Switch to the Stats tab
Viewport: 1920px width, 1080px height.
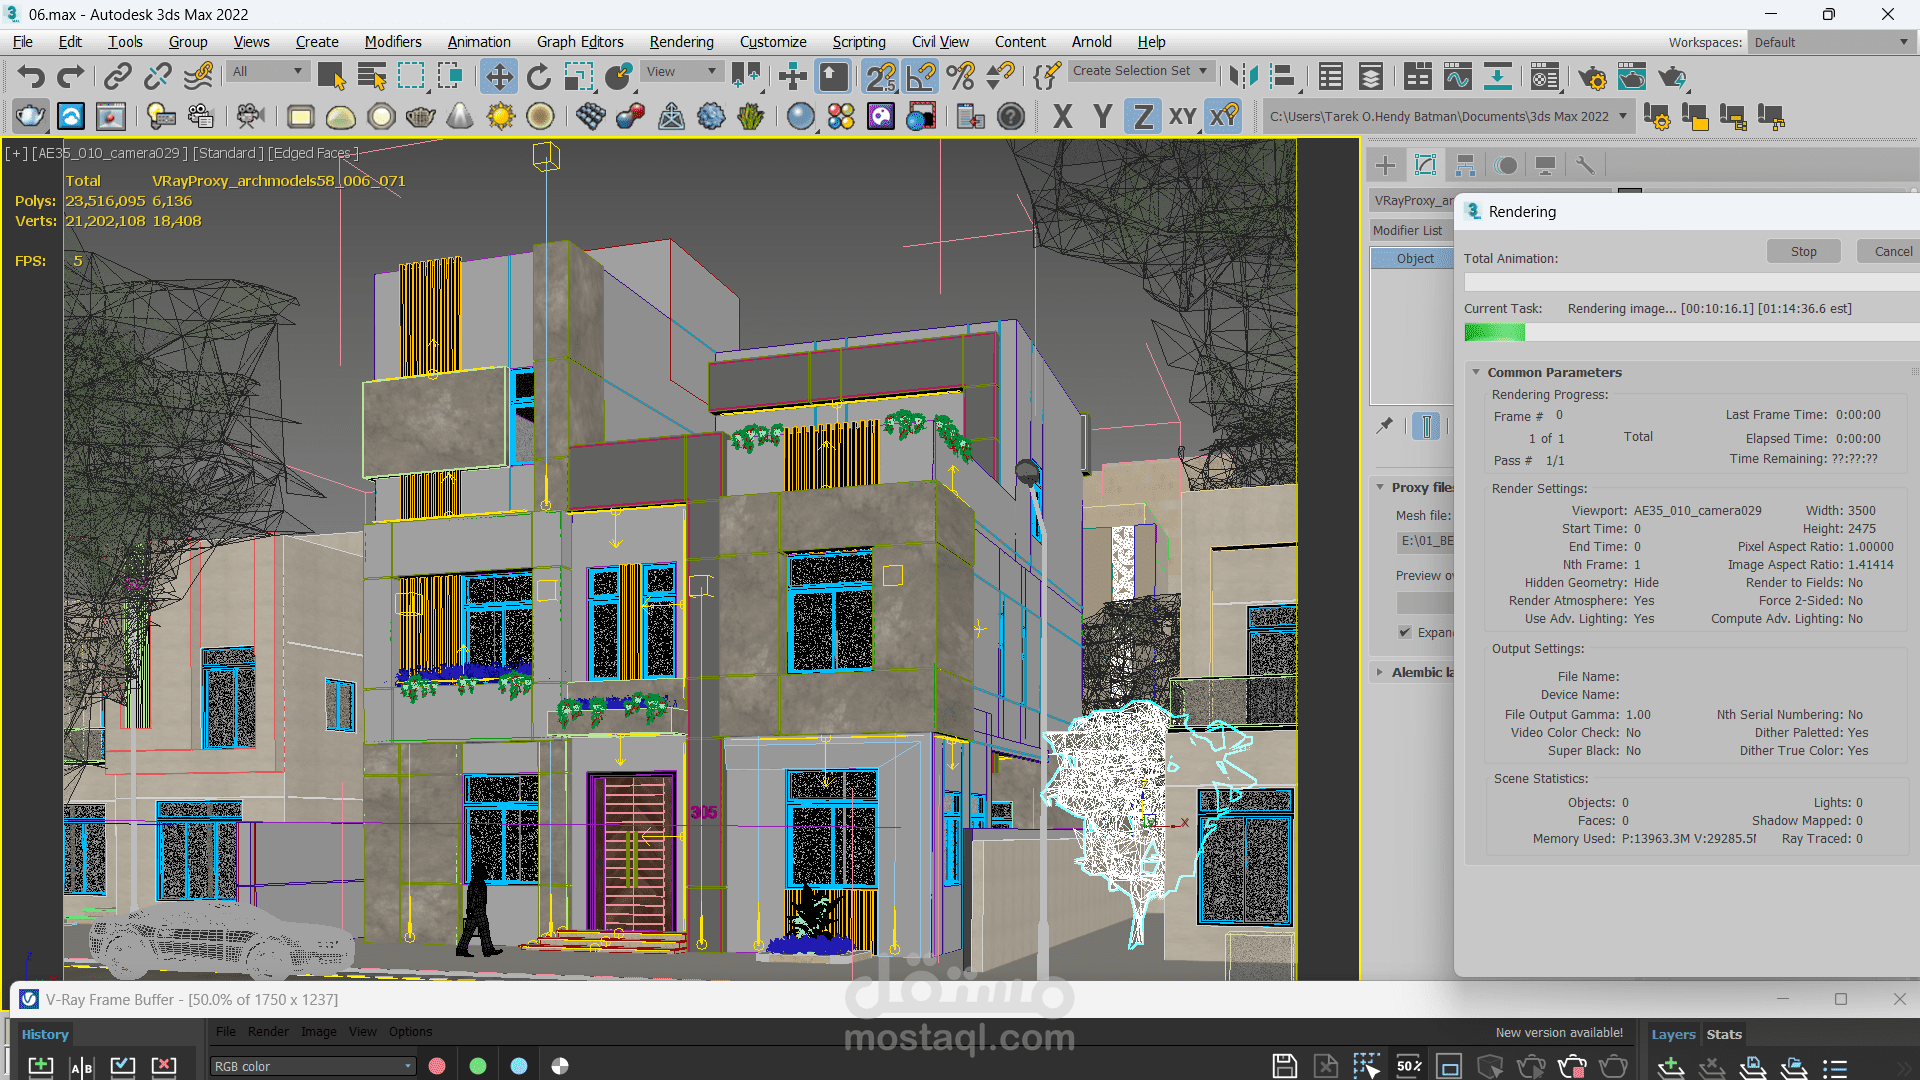[1723, 1034]
